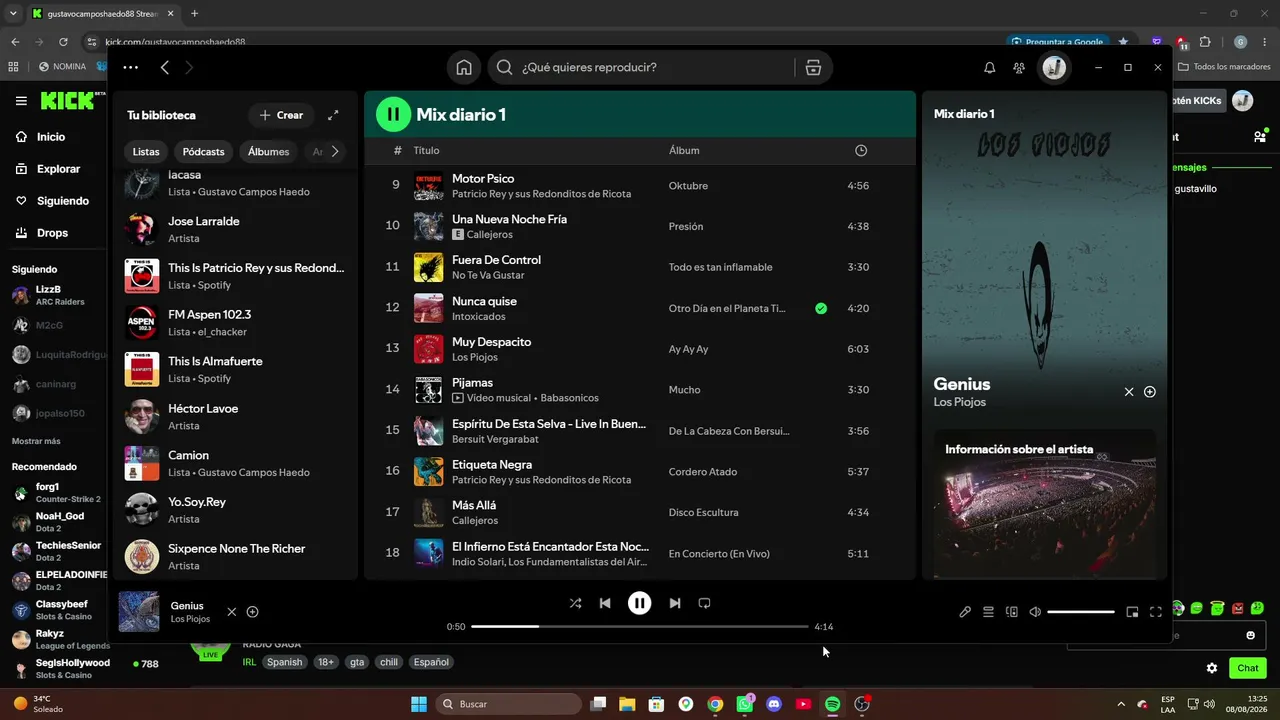
Task: Open the Kick hamburger menu
Action: (21, 101)
